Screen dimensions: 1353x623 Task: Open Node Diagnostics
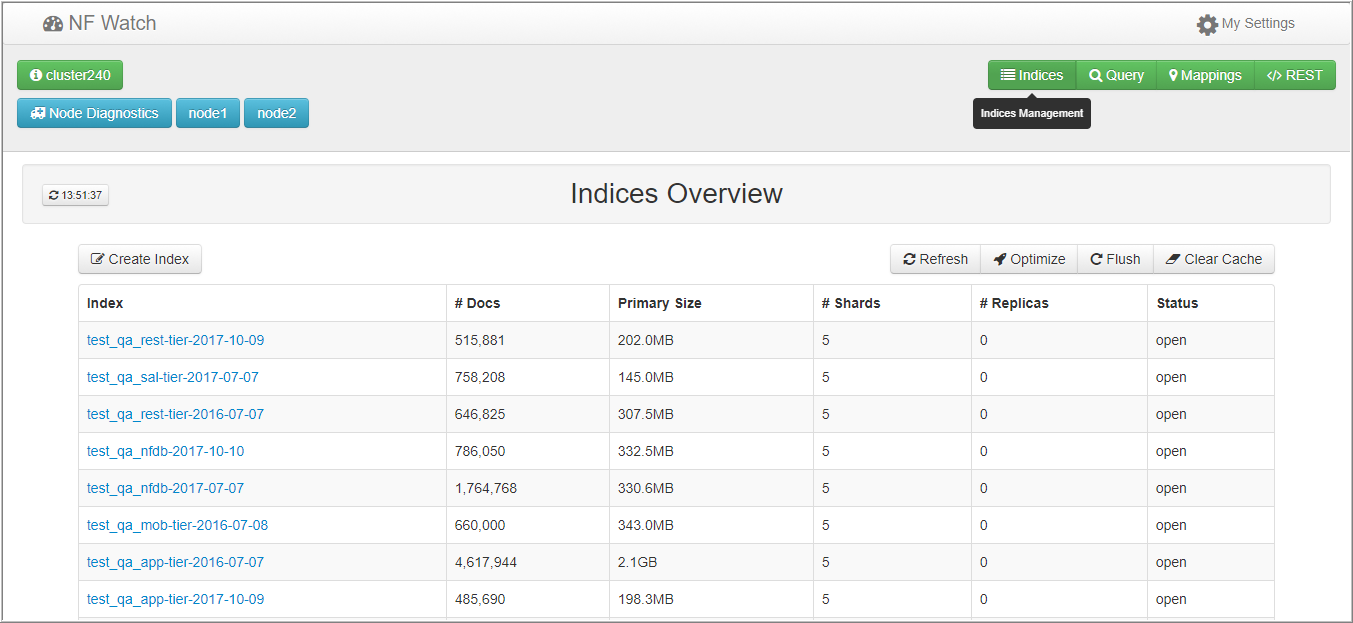point(95,113)
